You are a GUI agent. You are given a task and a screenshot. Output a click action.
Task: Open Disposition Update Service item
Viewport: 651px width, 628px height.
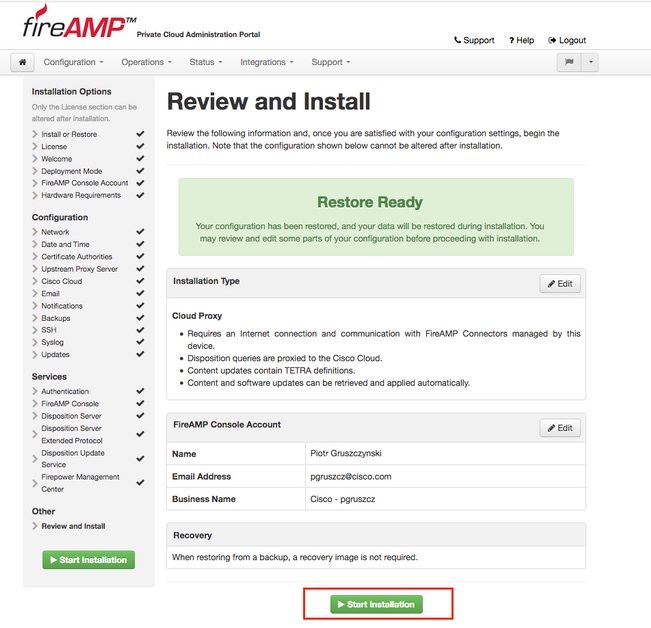click(x=73, y=459)
